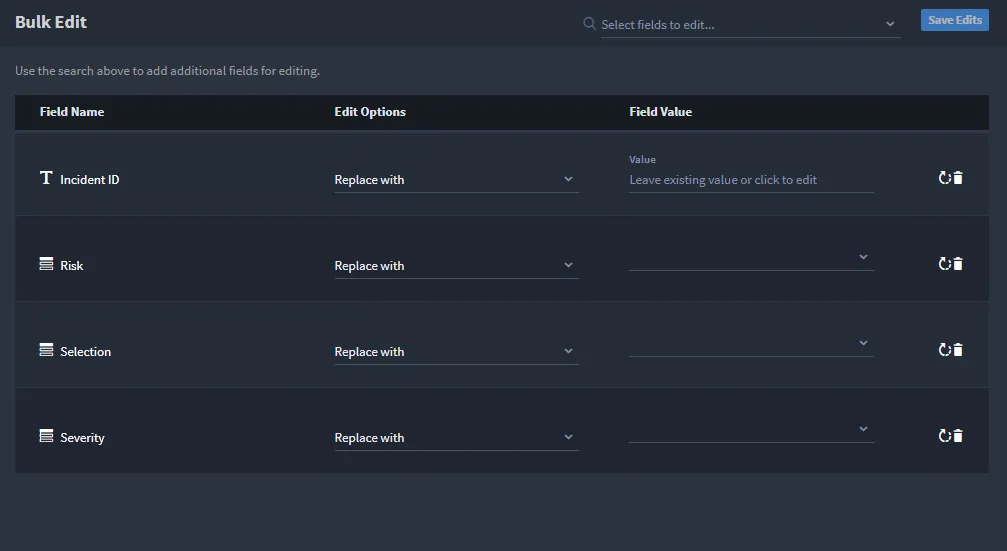Click the Incident ID field label

[x=90, y=180]
